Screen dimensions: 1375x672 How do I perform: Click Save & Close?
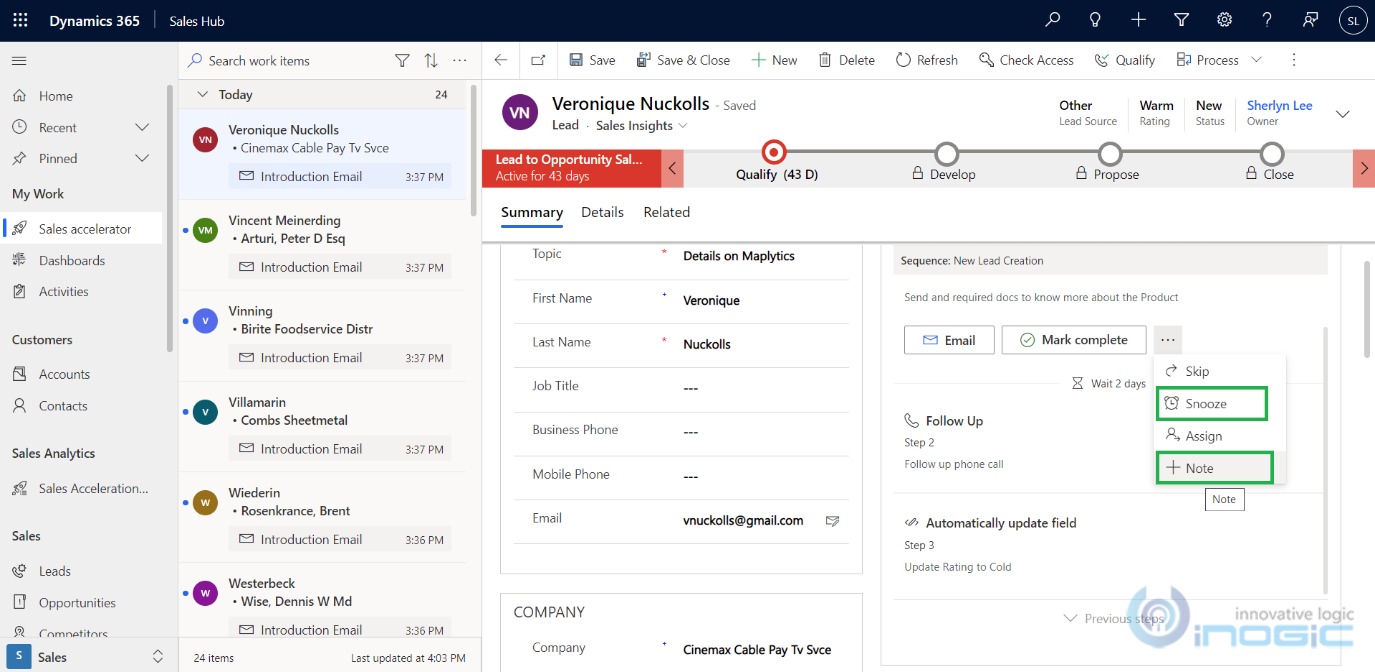coord(683,60)
